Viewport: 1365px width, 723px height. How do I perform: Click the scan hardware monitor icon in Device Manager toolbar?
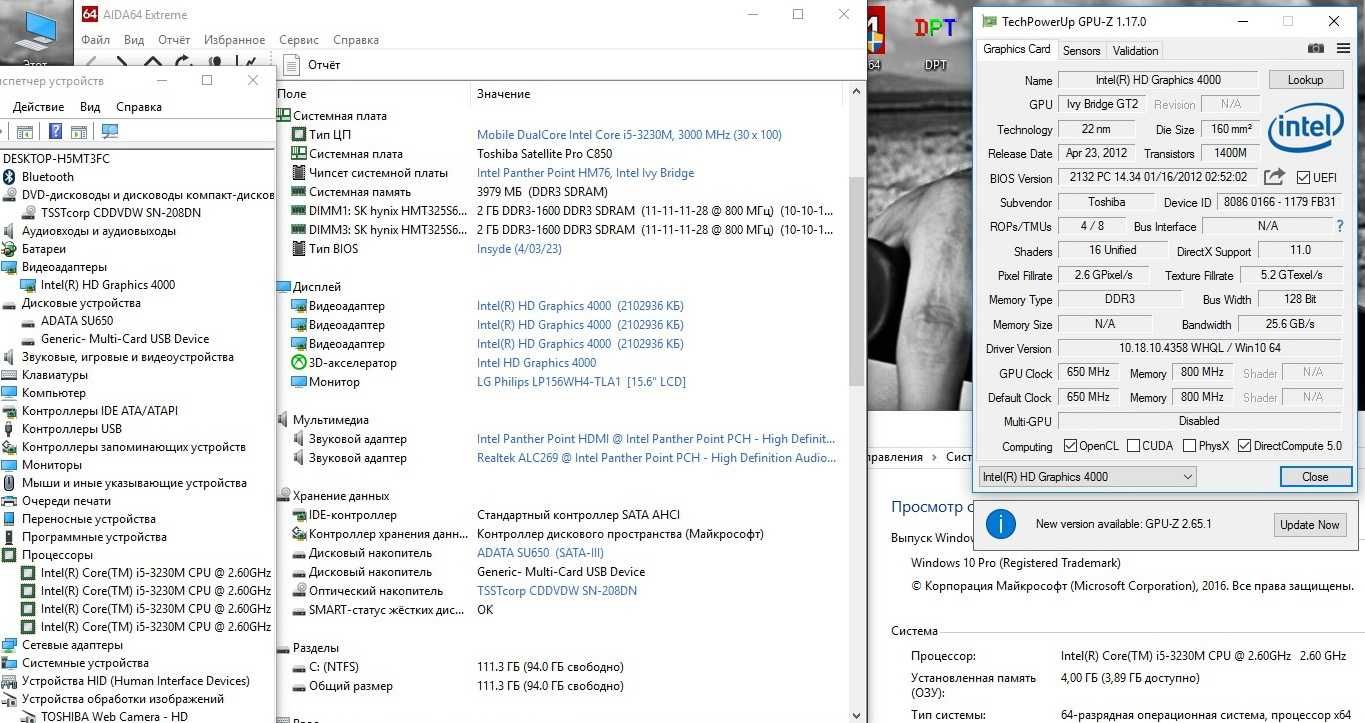click(x=110, y=131)
